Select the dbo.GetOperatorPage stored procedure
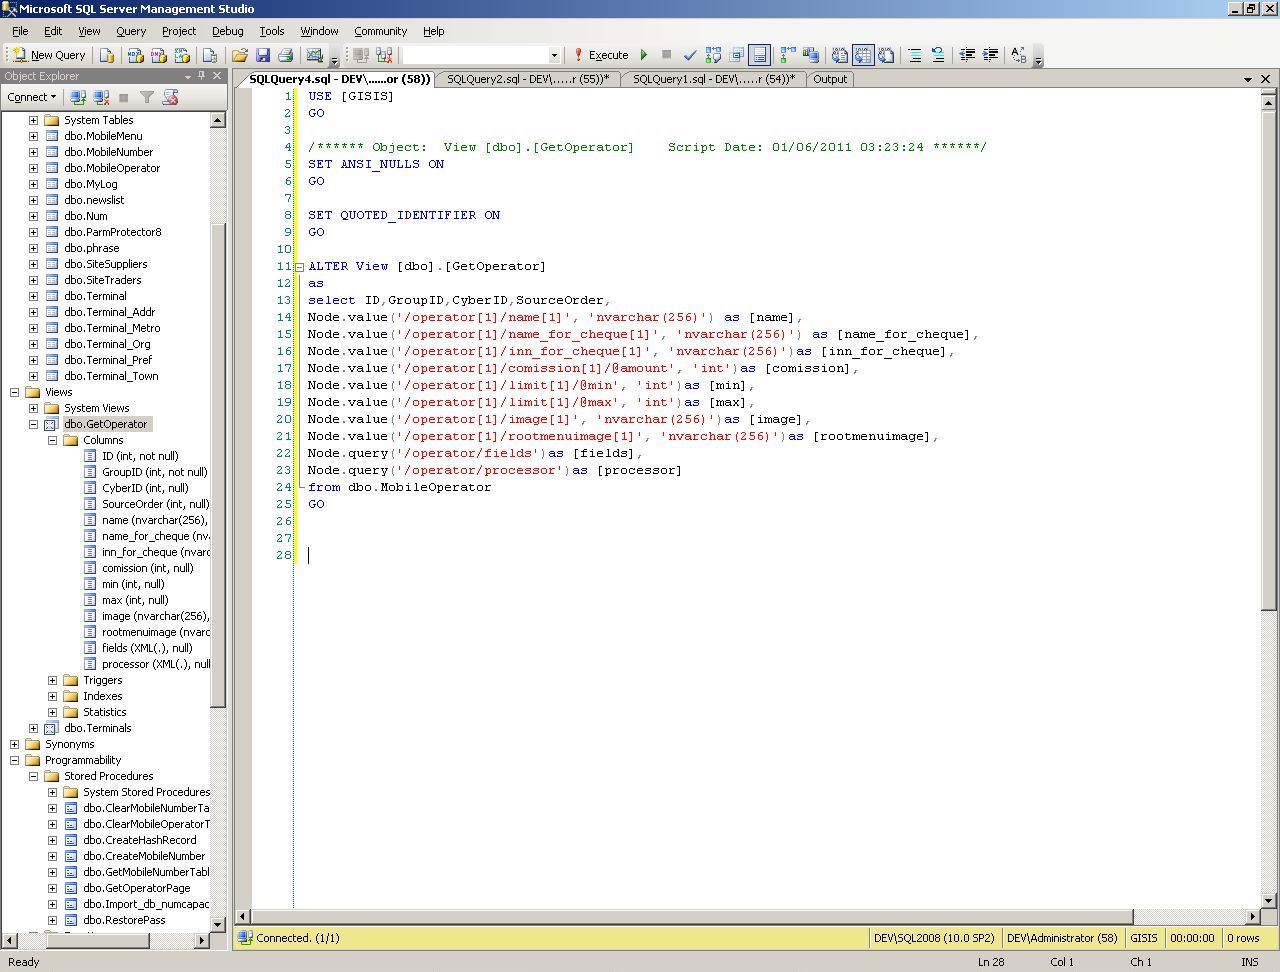The image size is (1280, 972). (136, 888)
